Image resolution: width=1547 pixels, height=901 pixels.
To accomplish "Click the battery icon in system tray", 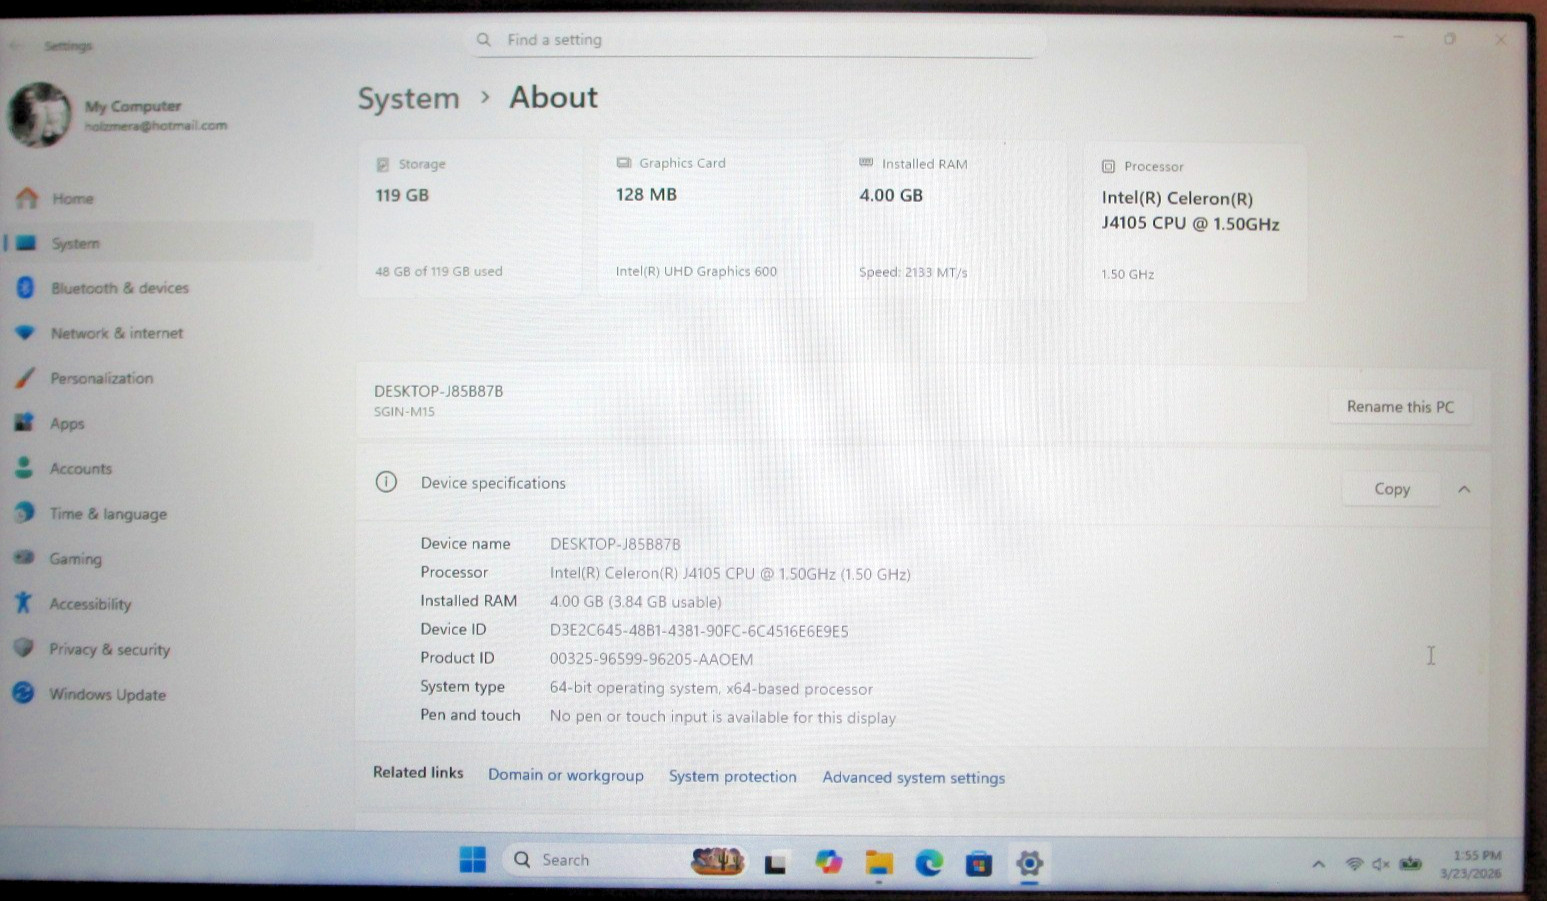I will 1410,864.
